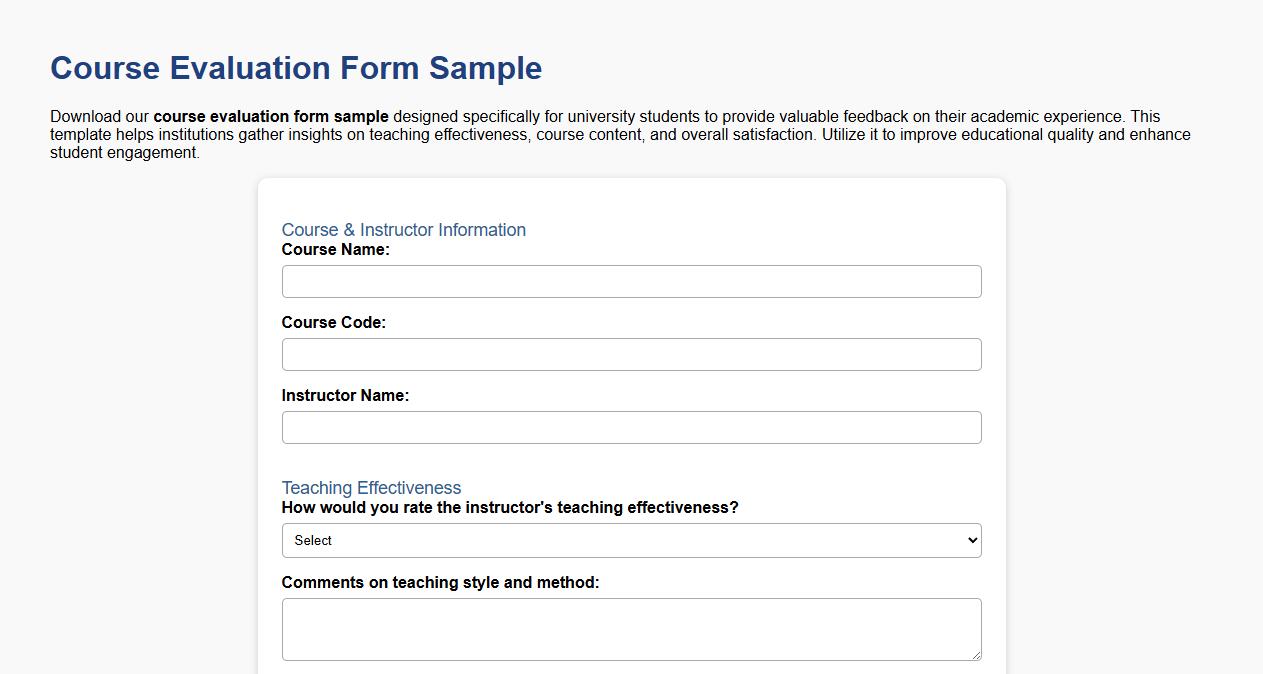Click the Teaching Effectiveness section header

(370, 488)
